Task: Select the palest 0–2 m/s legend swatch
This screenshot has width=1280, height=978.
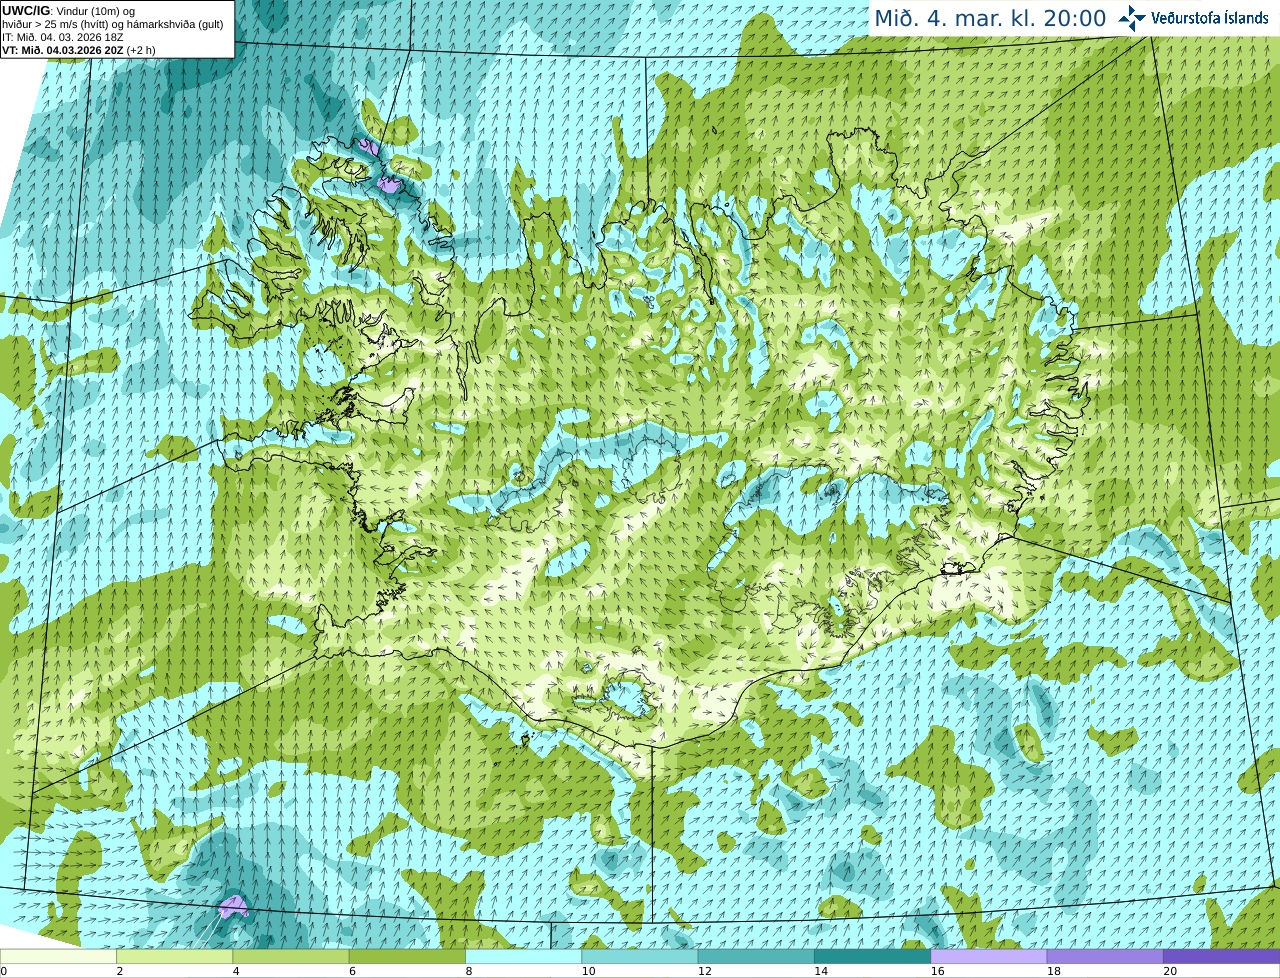Action: (x=58, y=956)
